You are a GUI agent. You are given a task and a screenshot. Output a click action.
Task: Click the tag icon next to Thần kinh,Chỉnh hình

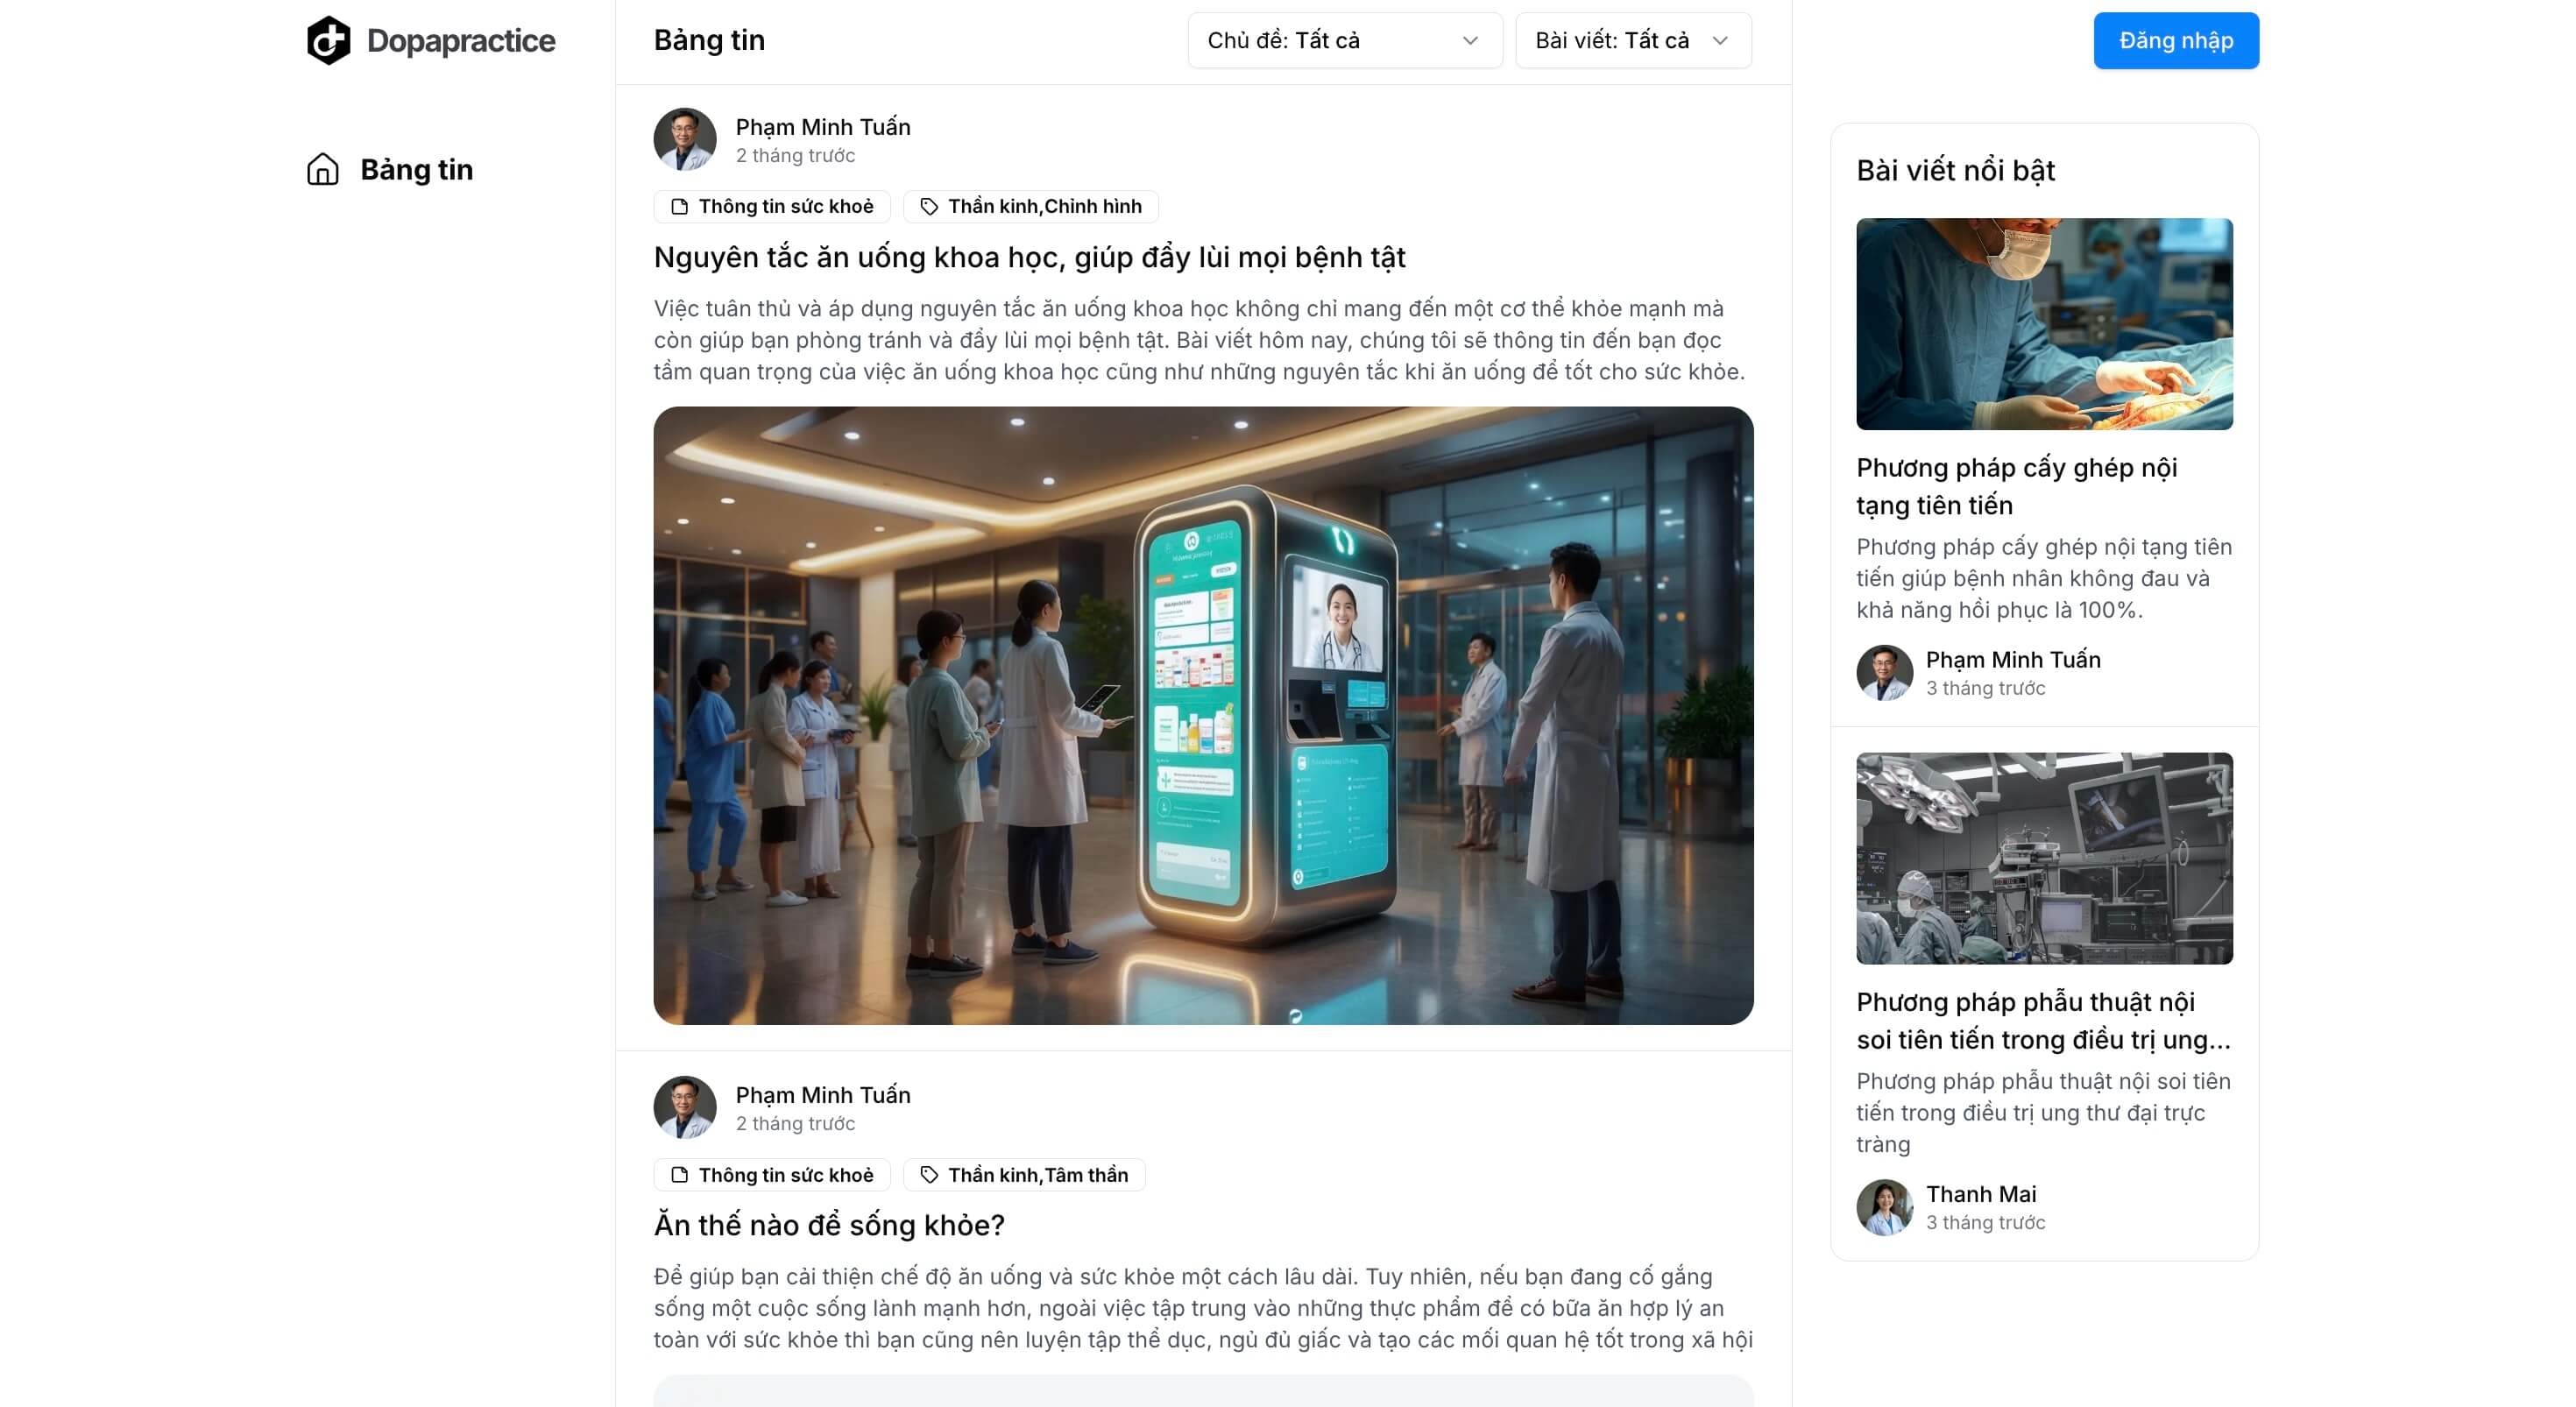(x=929, y=206)
